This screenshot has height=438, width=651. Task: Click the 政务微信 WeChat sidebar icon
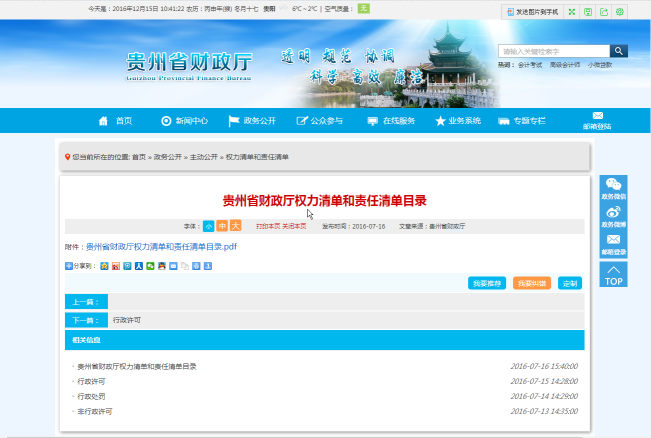click(x=613, y=188)
